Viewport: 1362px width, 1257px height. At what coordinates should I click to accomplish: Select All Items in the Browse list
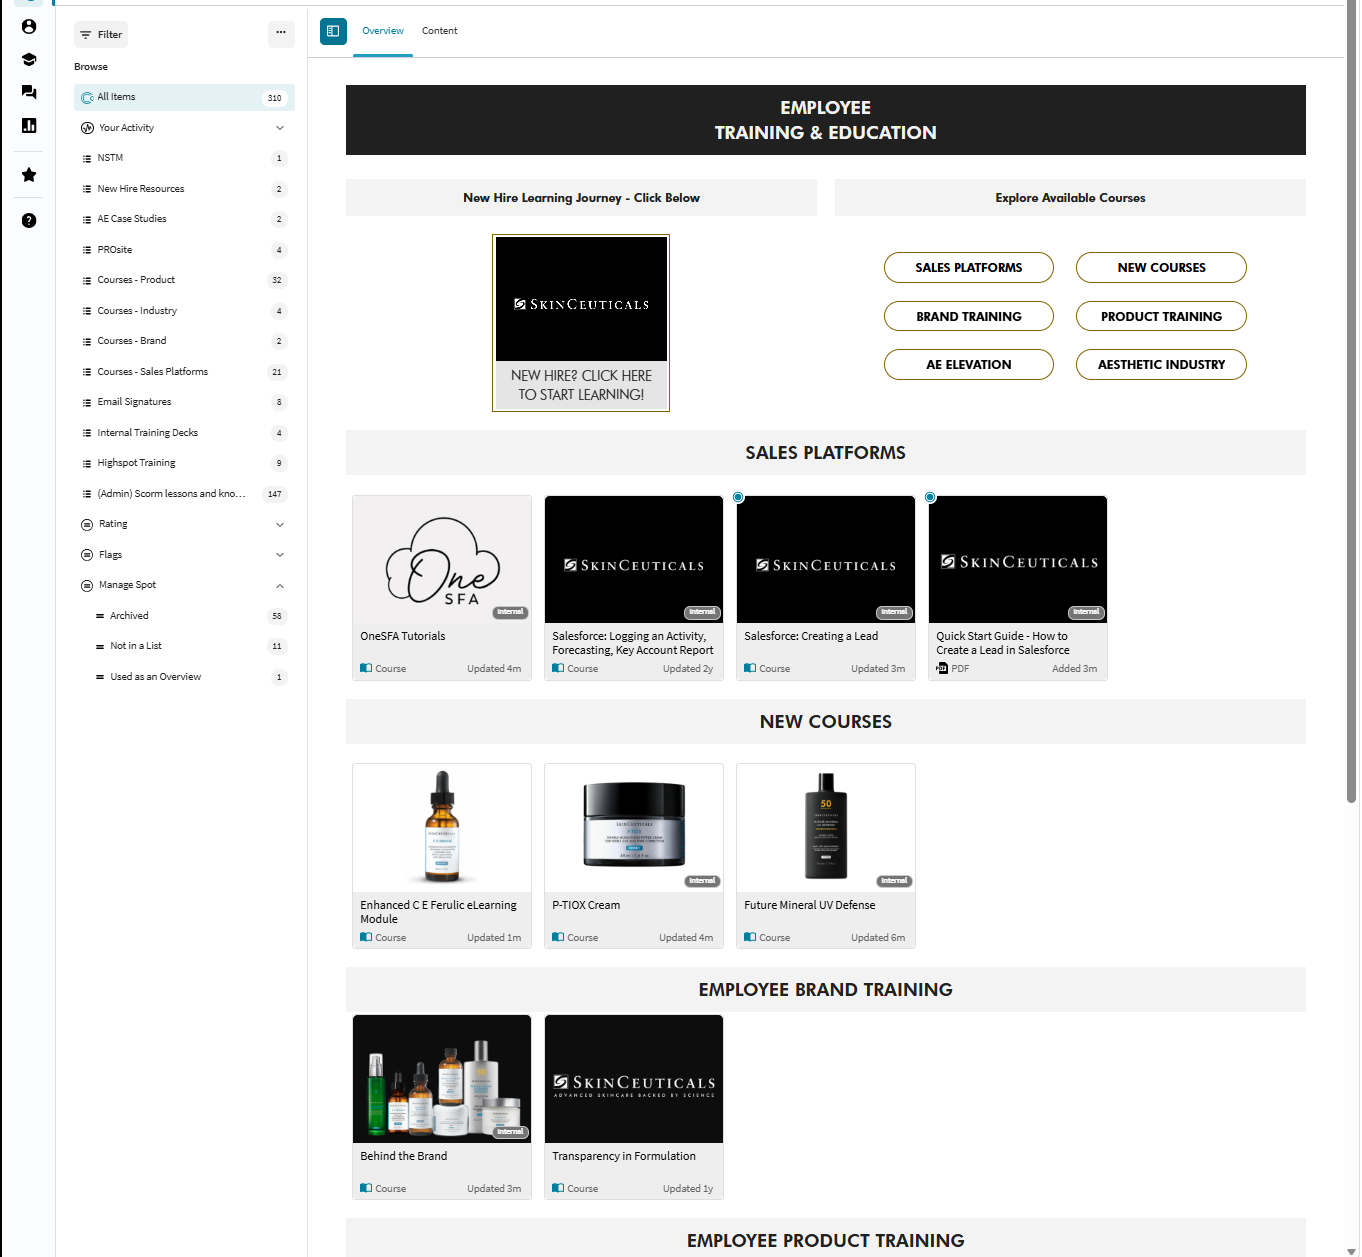tap(184, 97)
